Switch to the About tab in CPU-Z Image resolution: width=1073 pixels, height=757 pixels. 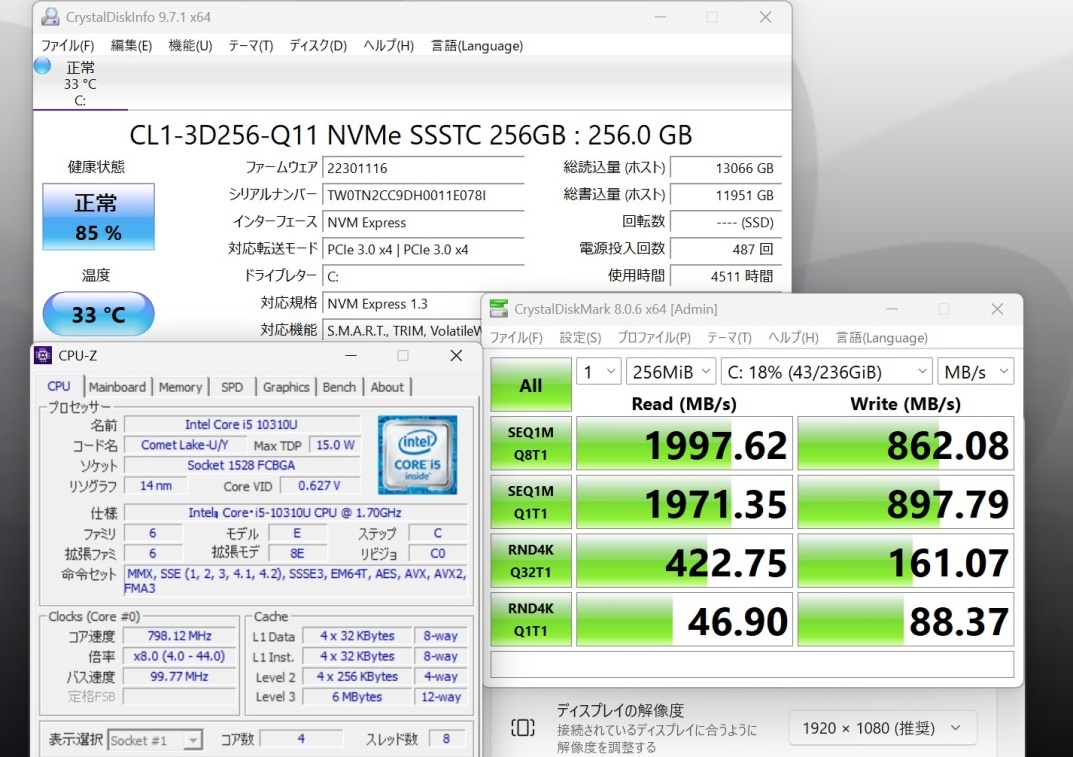(x=387, y=387)
